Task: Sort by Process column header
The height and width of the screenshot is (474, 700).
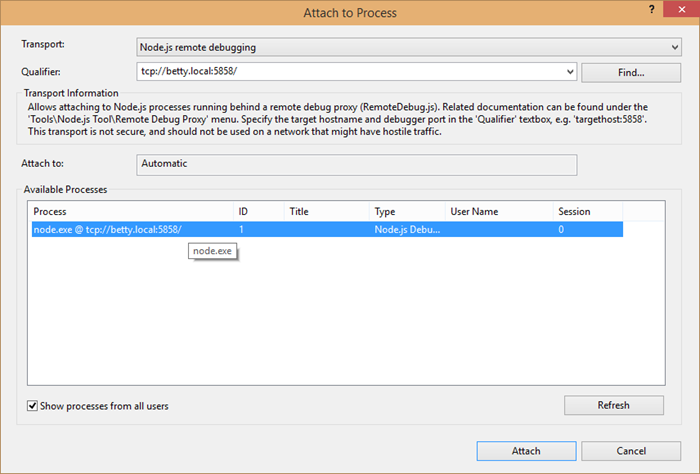Action: 130,212
